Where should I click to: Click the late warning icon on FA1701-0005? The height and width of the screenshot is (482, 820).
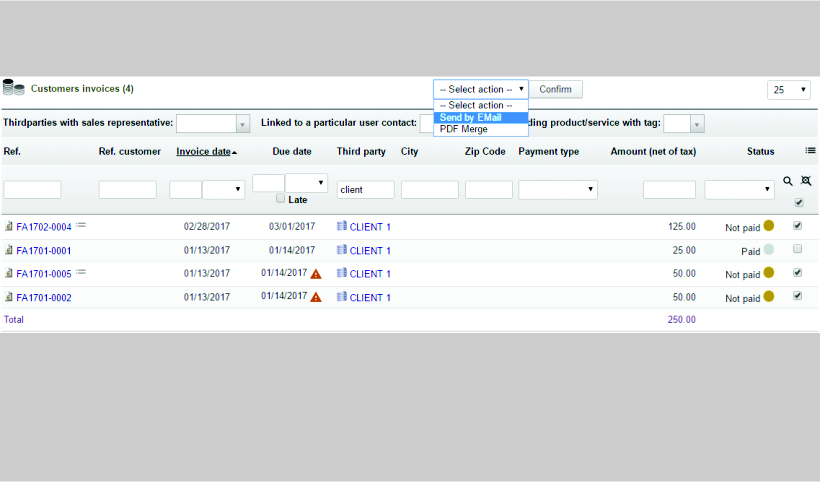point(316,273)
